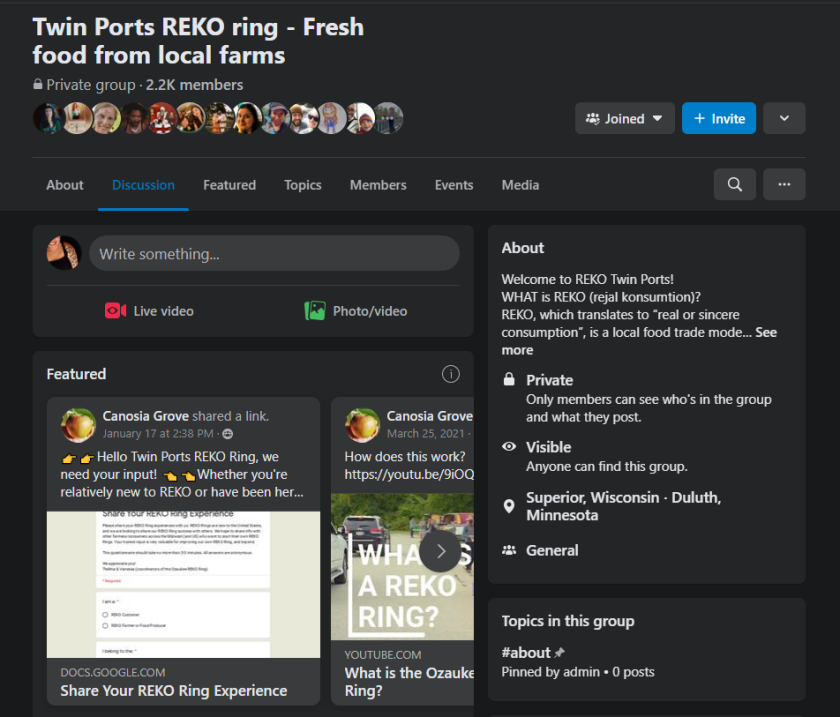The image size is (840, 717).
Task: Open What is the Ozaukee Ring video title
Action: click(x=409, y=682)
